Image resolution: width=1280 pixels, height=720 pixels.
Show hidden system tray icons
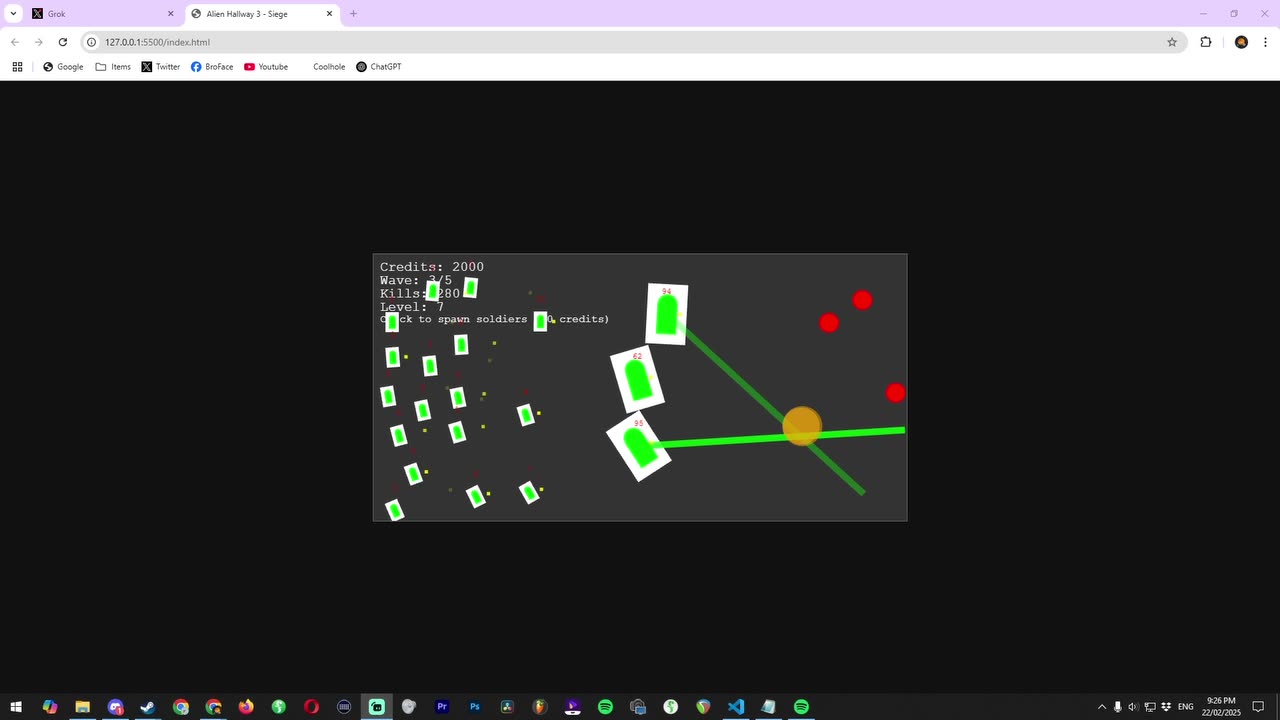pos(1102,707)
